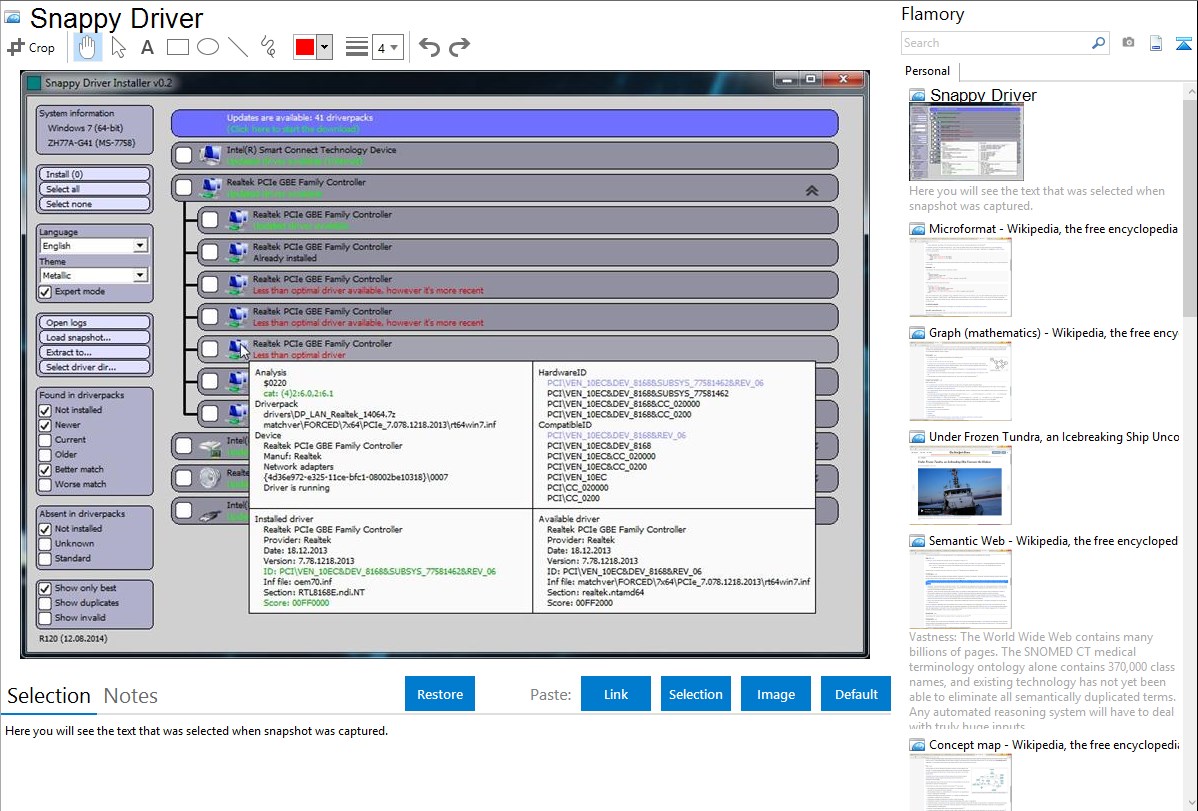Type in the Flamory search field
This screenshot has width=1198, height=811.
click(x=995, y=43)
